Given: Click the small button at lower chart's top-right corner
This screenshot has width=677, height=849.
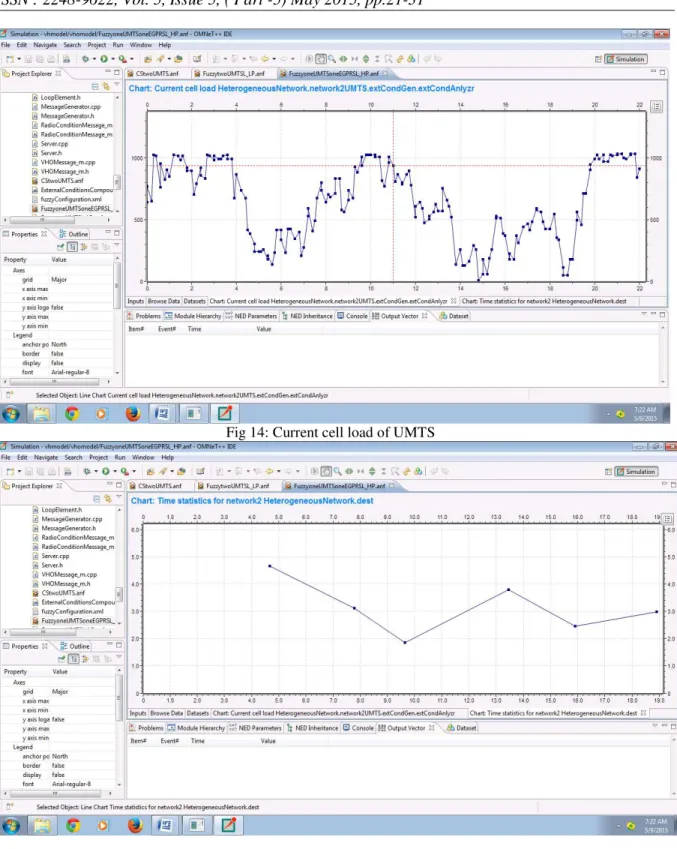Looking at the screenshot, I should (668, 519).
